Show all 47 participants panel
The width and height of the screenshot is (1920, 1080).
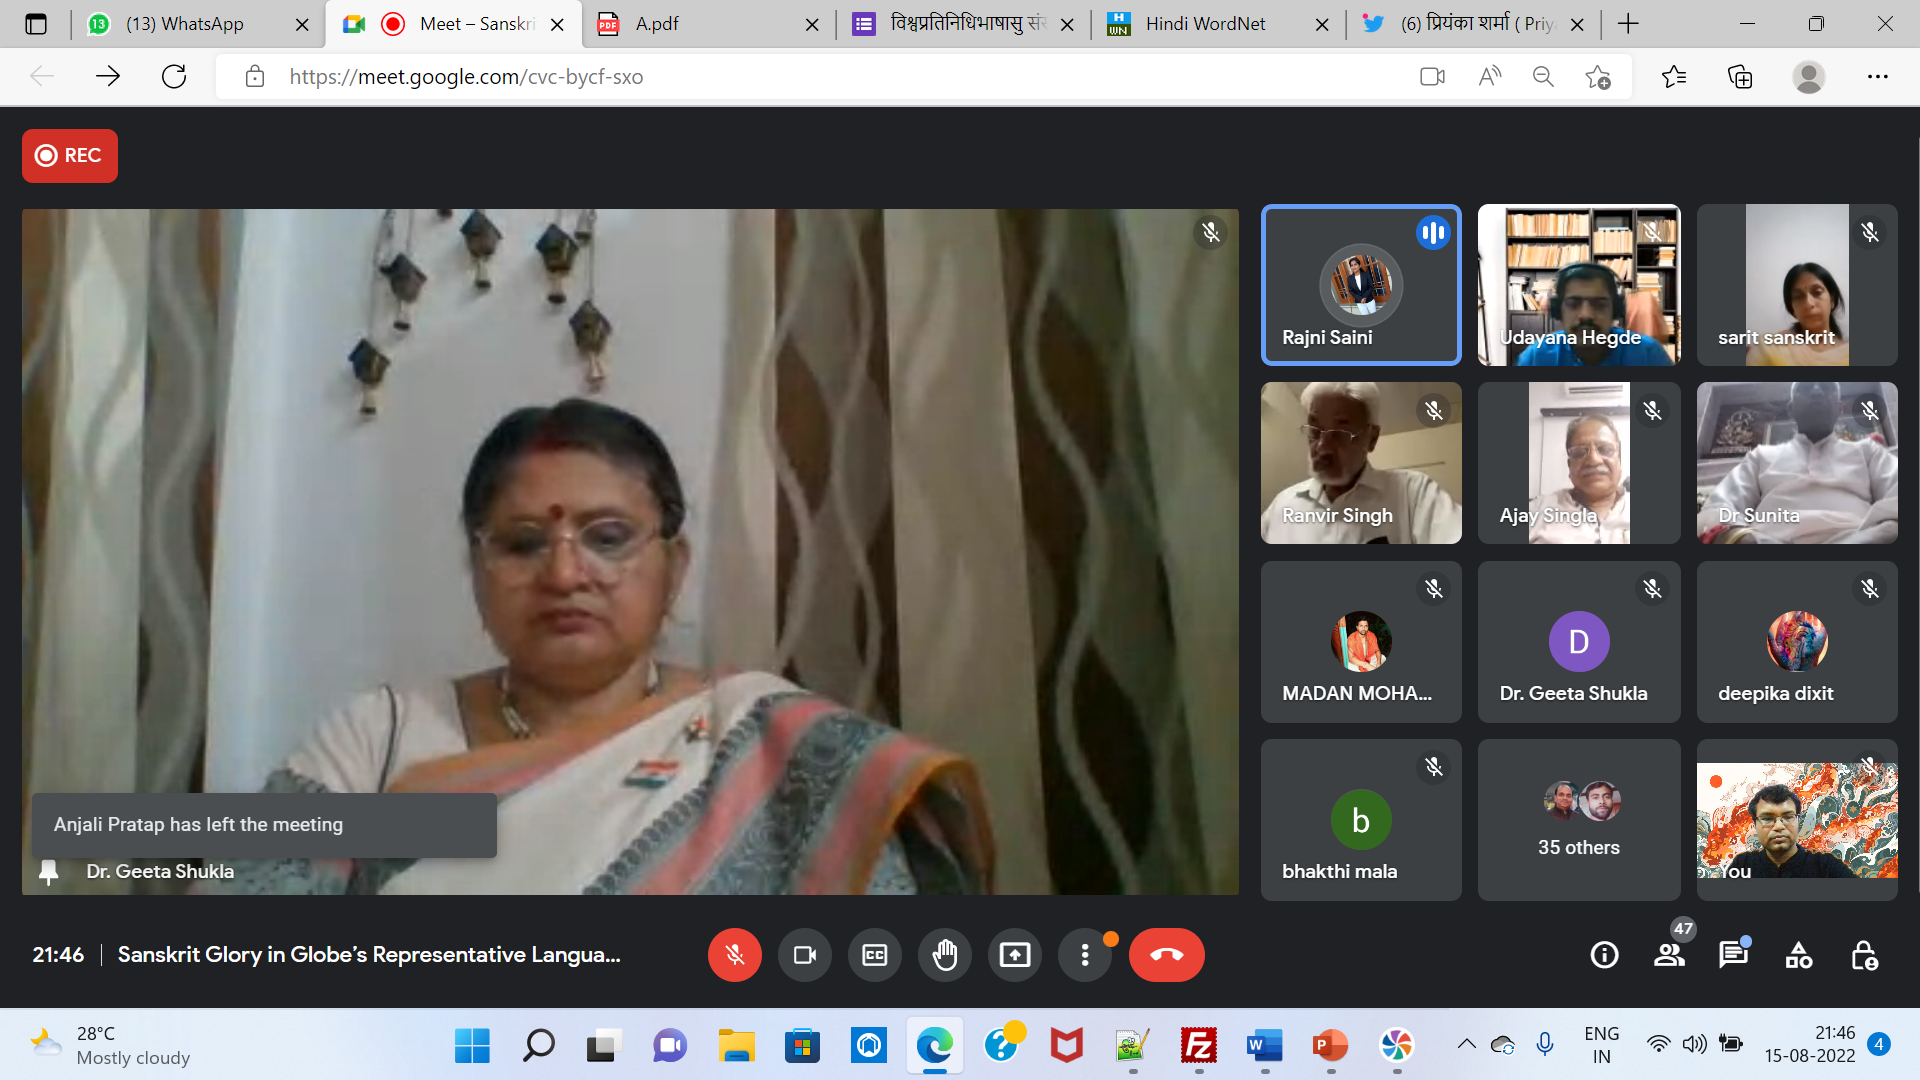[x=1668, y=955]
